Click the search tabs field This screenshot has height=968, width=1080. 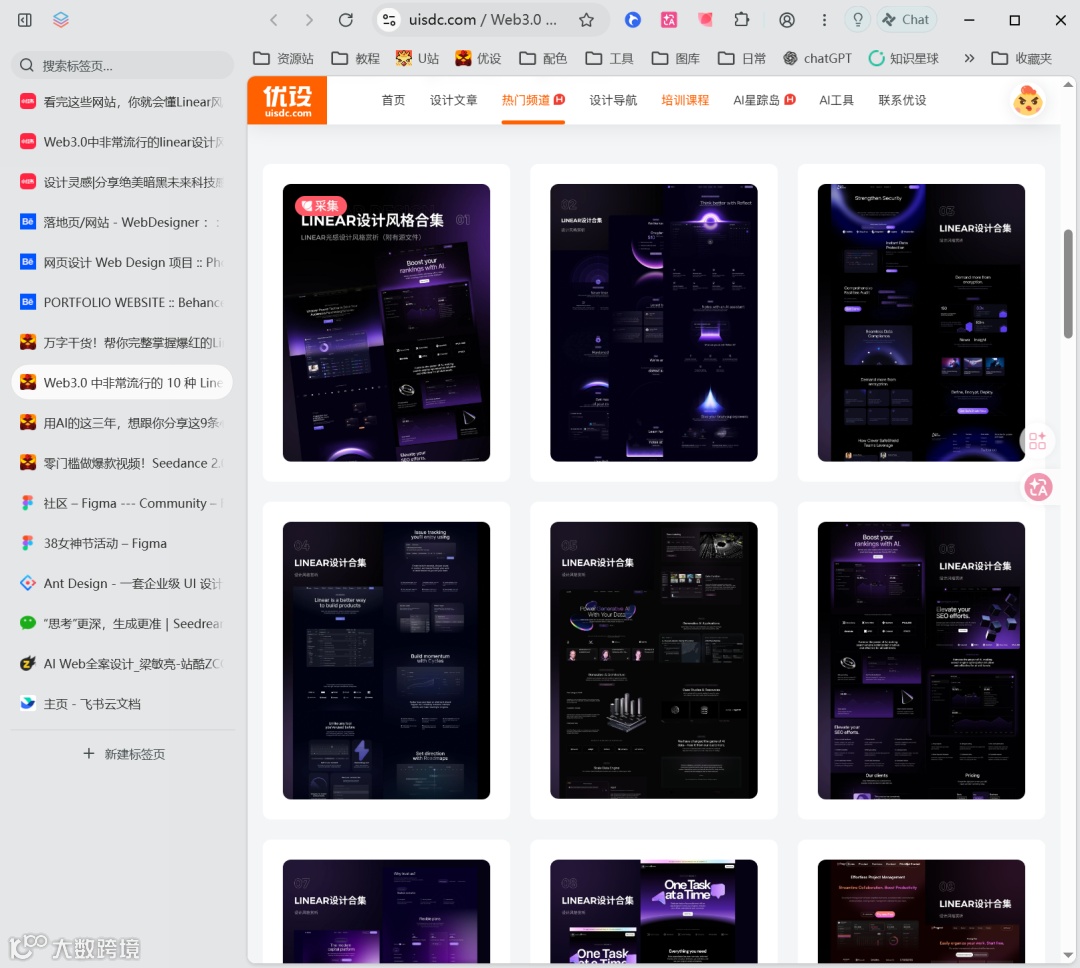[123, 65]
